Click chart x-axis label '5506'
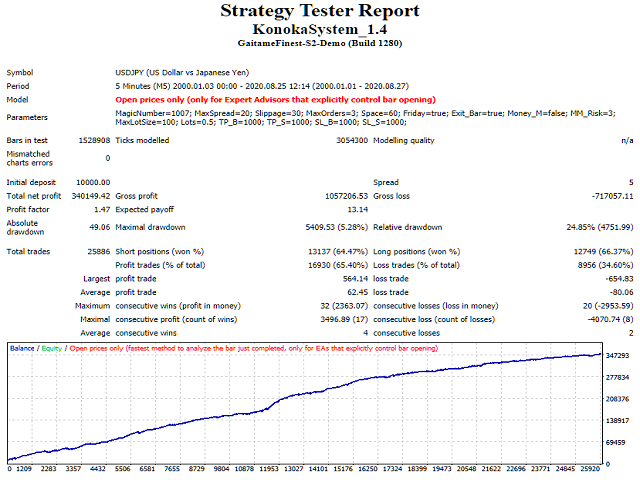 click(122, 469)
